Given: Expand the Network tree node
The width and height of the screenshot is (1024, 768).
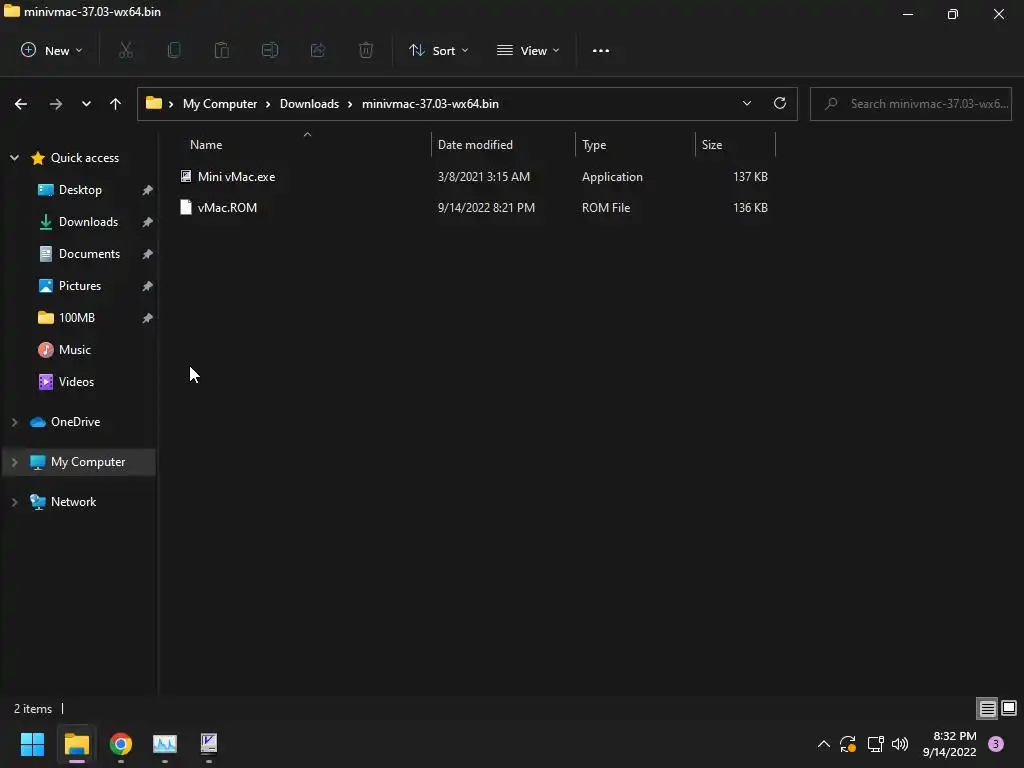Looking at the screenshot, I should coord(14,502).
